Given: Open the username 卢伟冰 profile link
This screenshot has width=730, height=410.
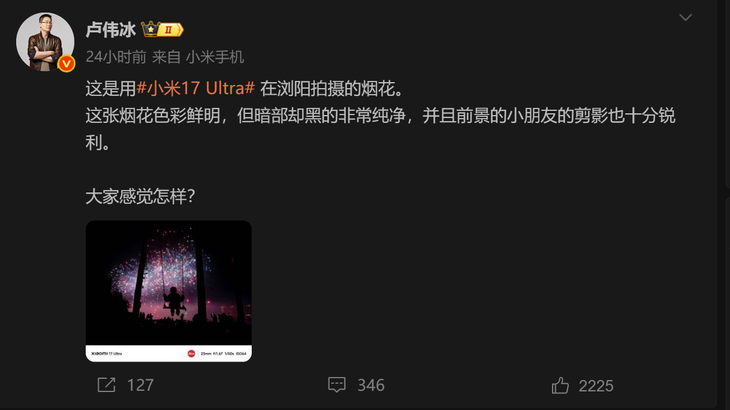Looking at the screenshot, I should pos(111,30).
